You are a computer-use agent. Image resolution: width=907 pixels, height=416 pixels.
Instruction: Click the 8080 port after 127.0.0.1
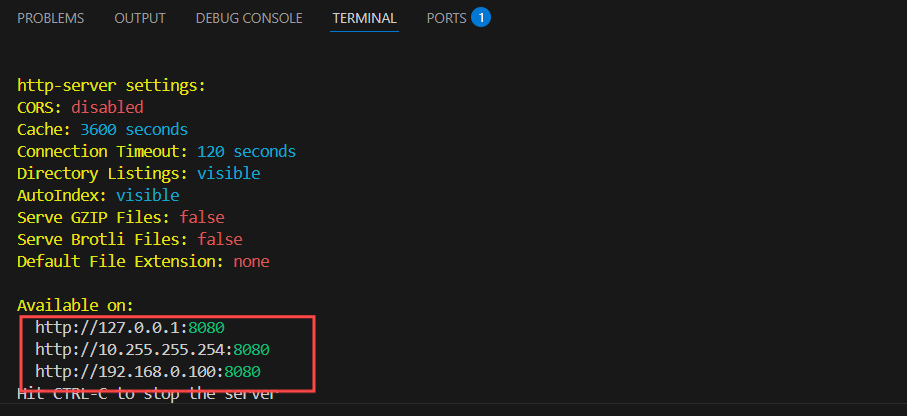pos(207,328)
